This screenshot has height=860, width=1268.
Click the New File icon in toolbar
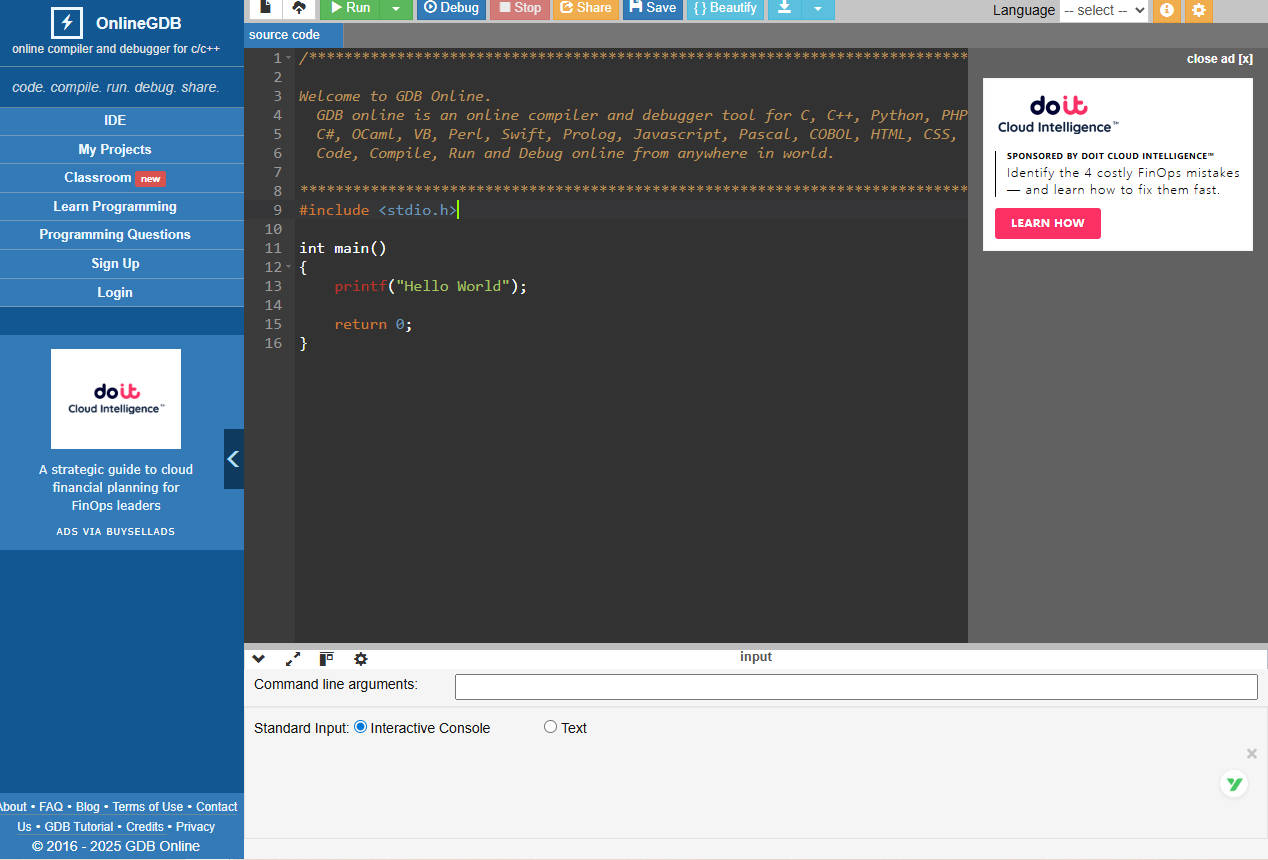[265, 8]
